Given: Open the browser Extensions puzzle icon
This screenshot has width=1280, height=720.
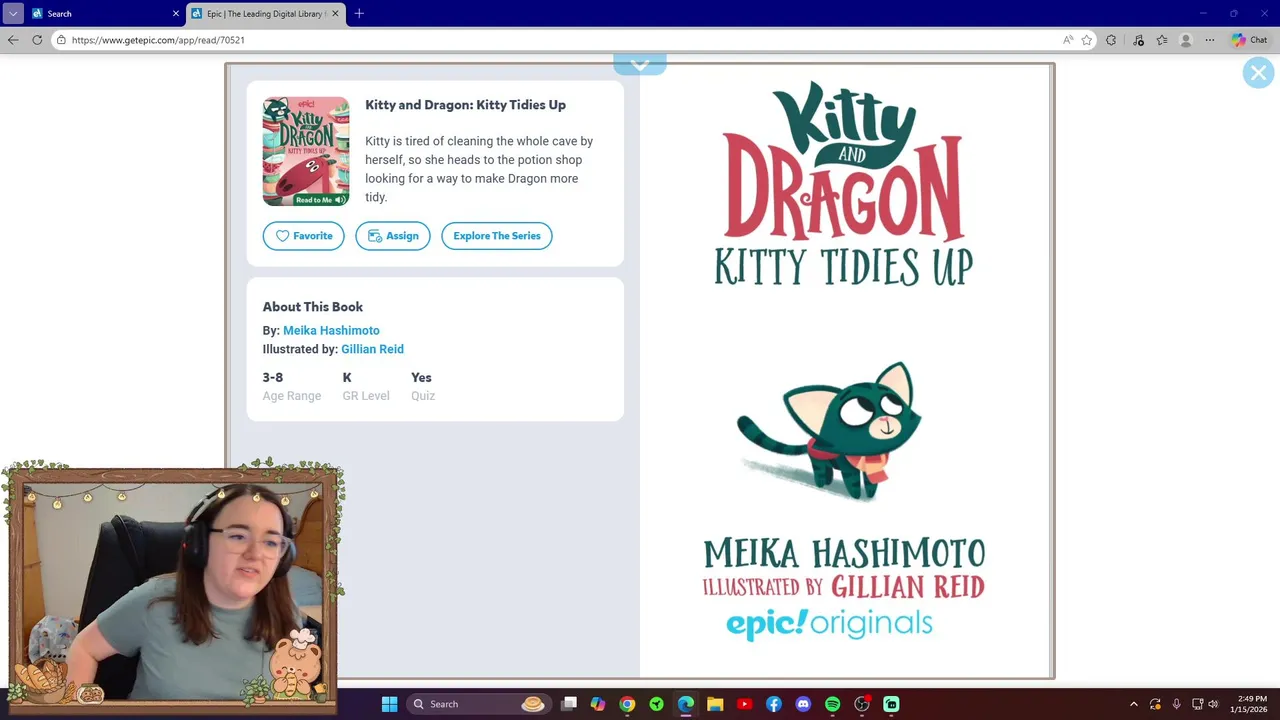Looking at the screenshot, I should point(1111,40).
